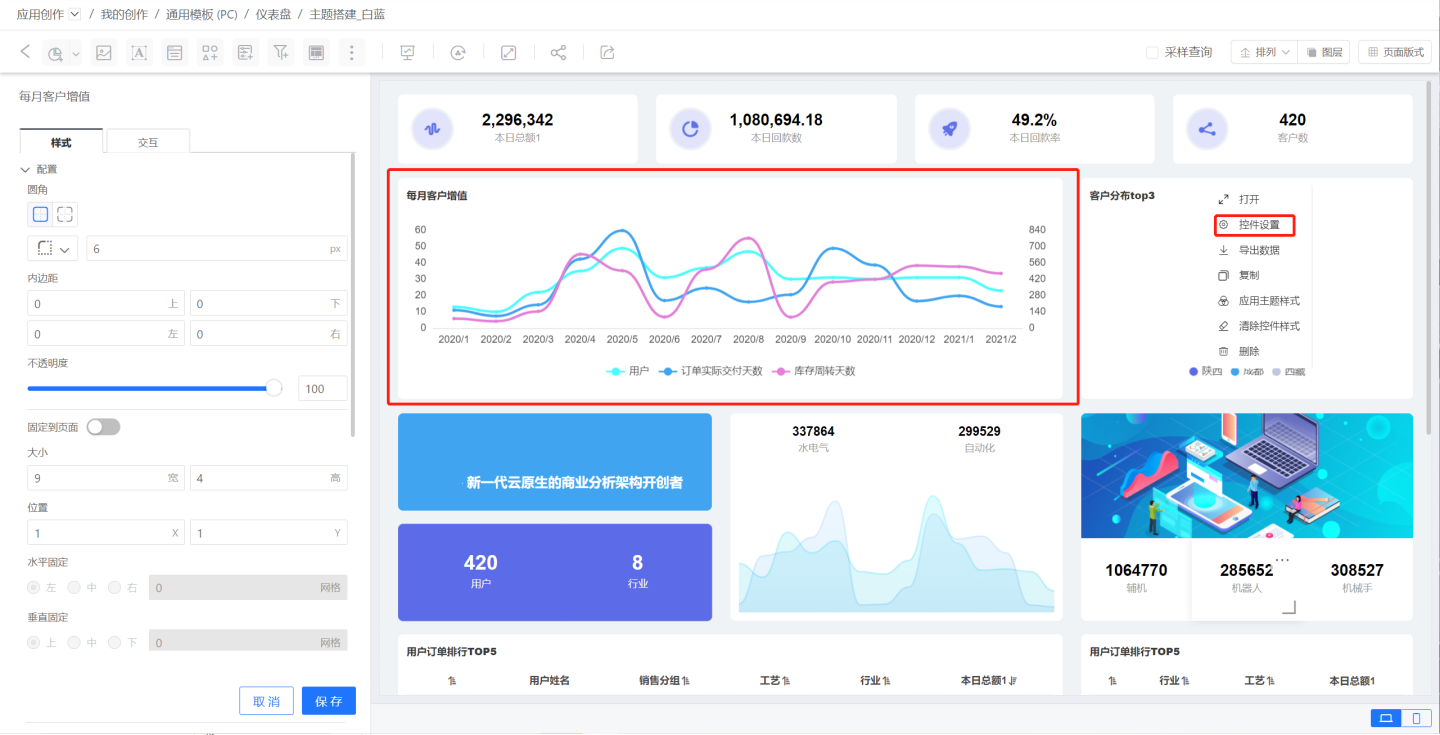Switch to mobile layout view icon
1440x735 pixels.
(x=1415, y=718)
